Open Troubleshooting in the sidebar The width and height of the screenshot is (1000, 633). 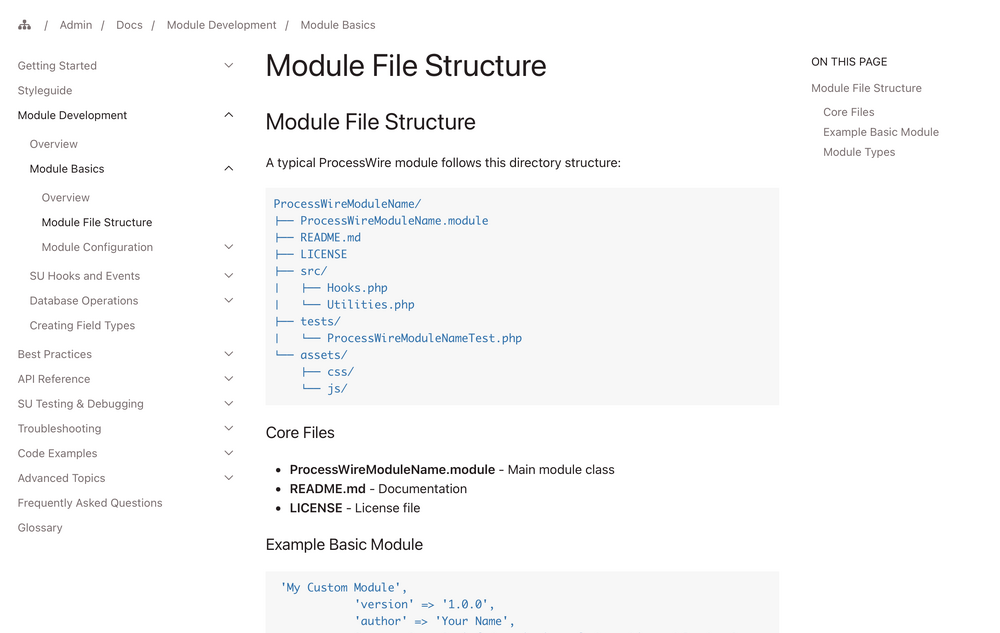tap(59, 429)
